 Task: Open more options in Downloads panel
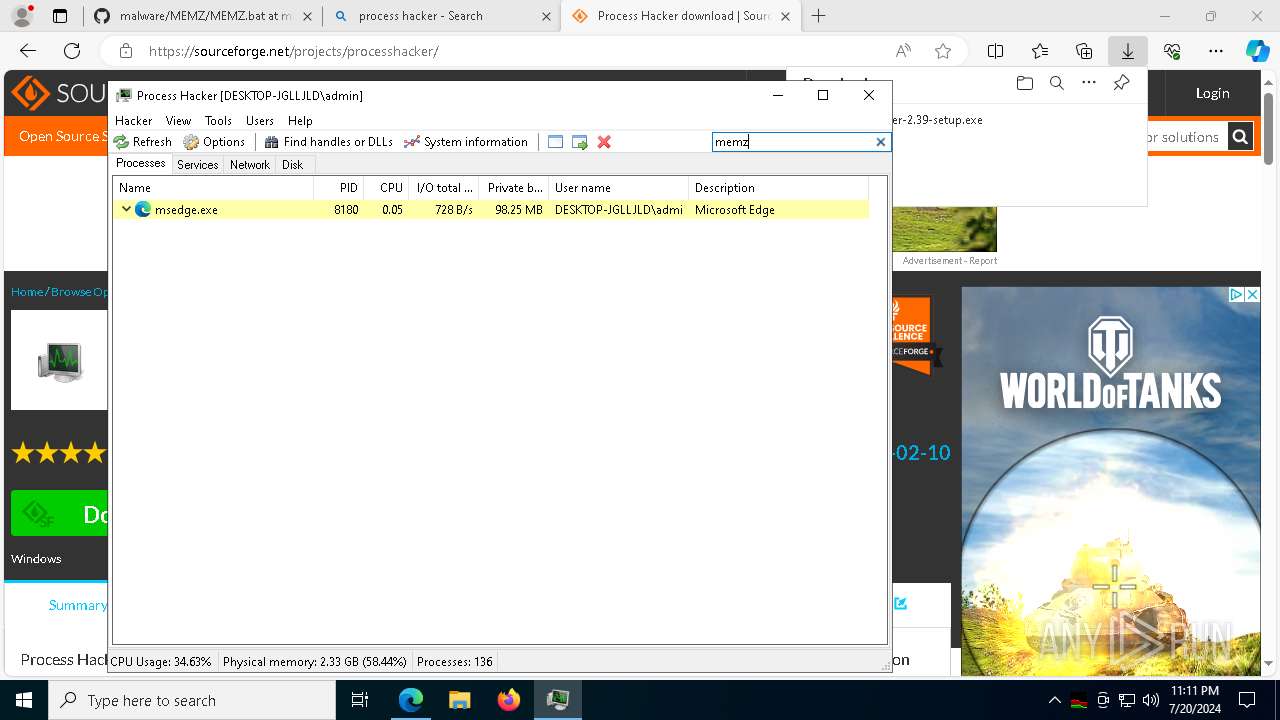tap(1089, 84)
